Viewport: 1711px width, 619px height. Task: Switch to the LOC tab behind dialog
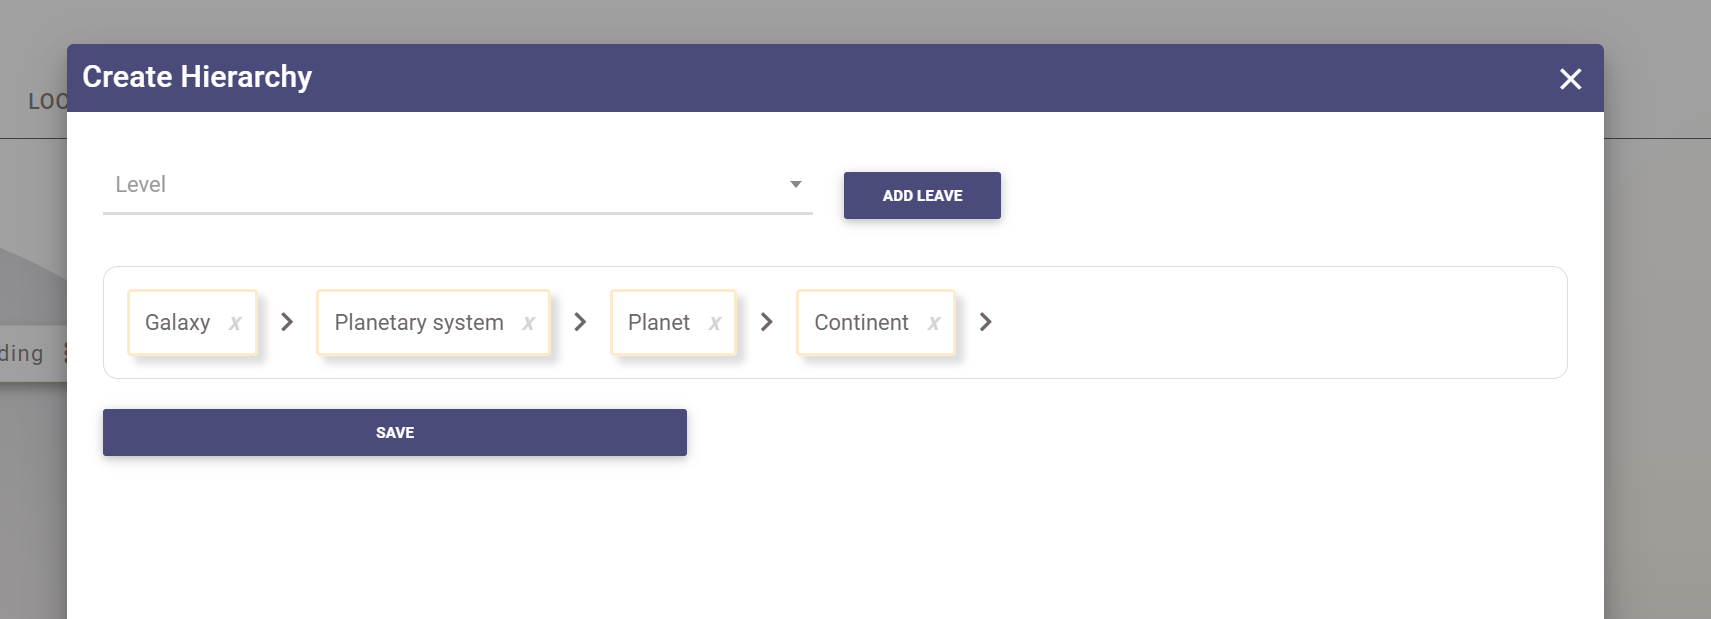[46, 101]
